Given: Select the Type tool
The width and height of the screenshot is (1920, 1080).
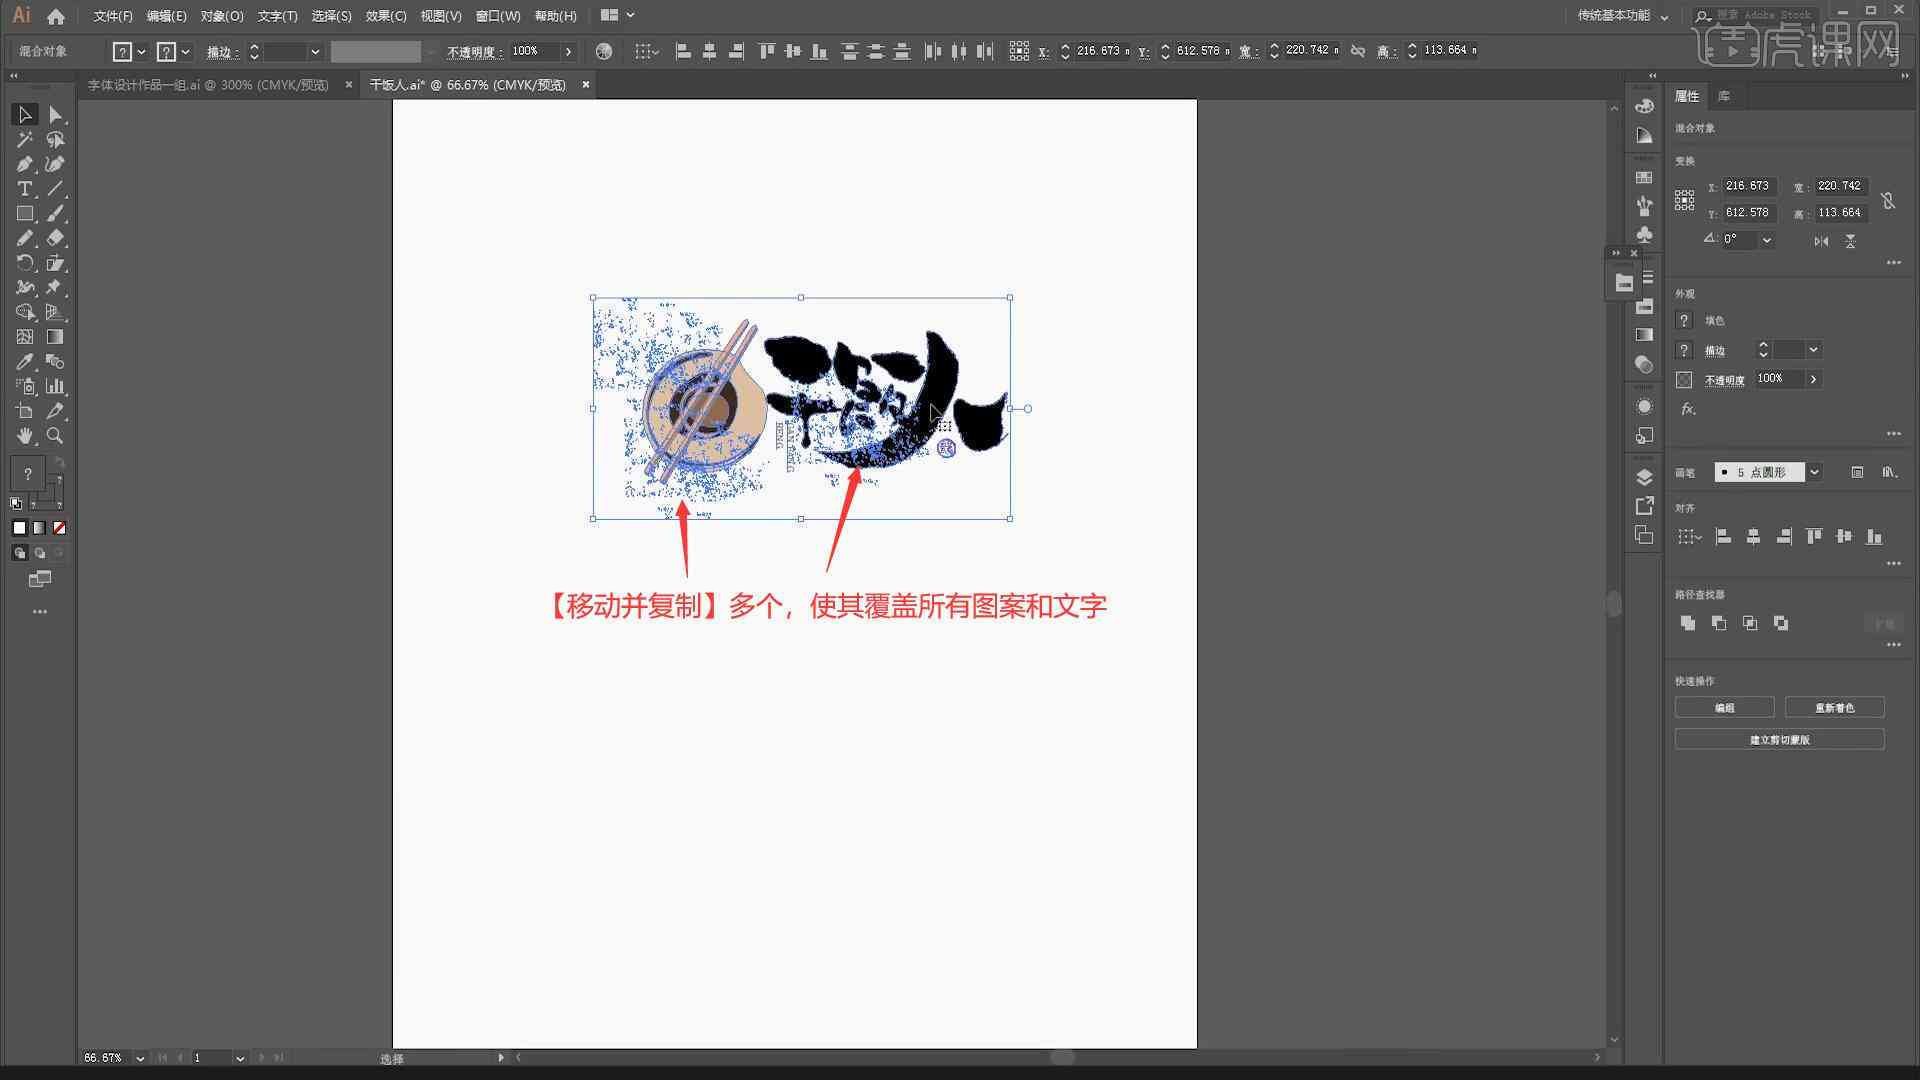Looking at the screenshot, I should pos(24,189).
